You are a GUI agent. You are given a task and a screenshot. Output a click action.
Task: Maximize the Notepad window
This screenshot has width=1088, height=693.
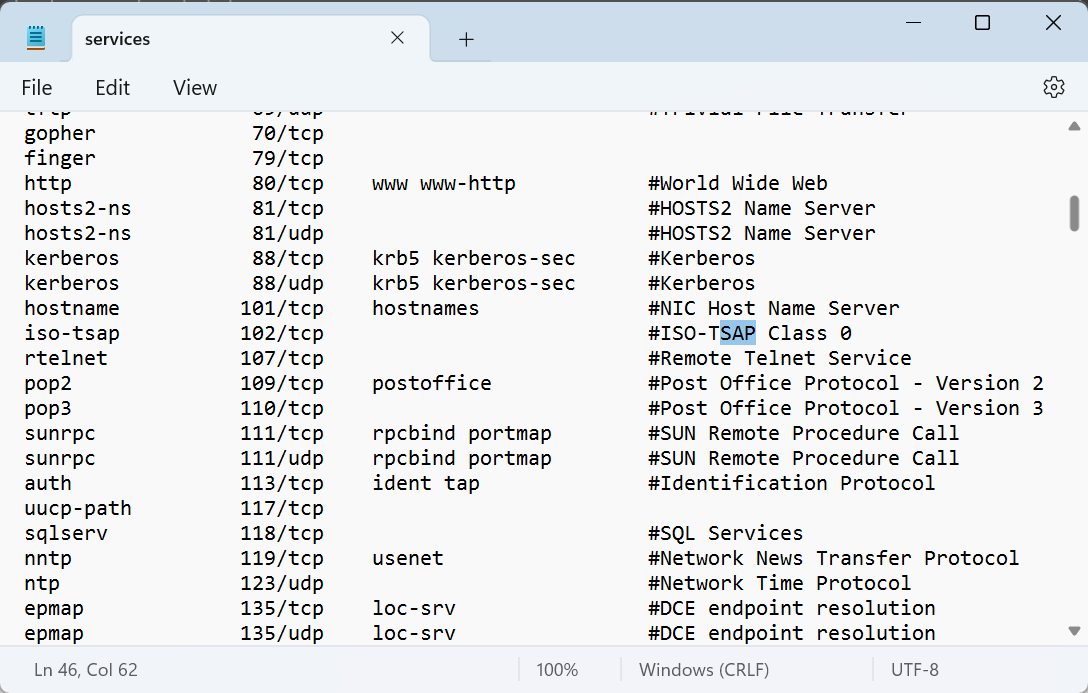[983, 23]
